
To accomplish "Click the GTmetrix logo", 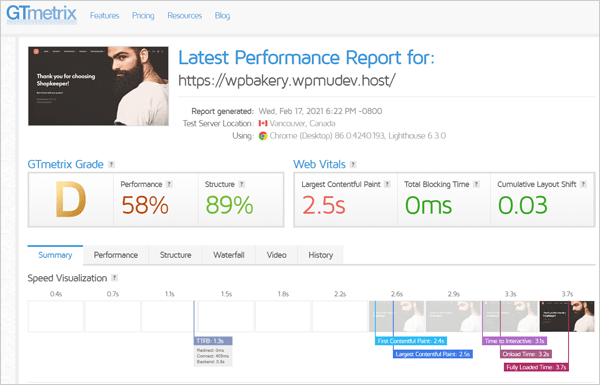I will pyautogui.click(x=41, y=15).
